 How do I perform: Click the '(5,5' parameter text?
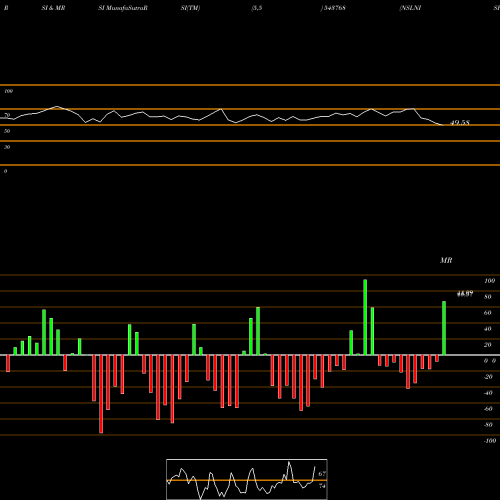click(257, 8)
